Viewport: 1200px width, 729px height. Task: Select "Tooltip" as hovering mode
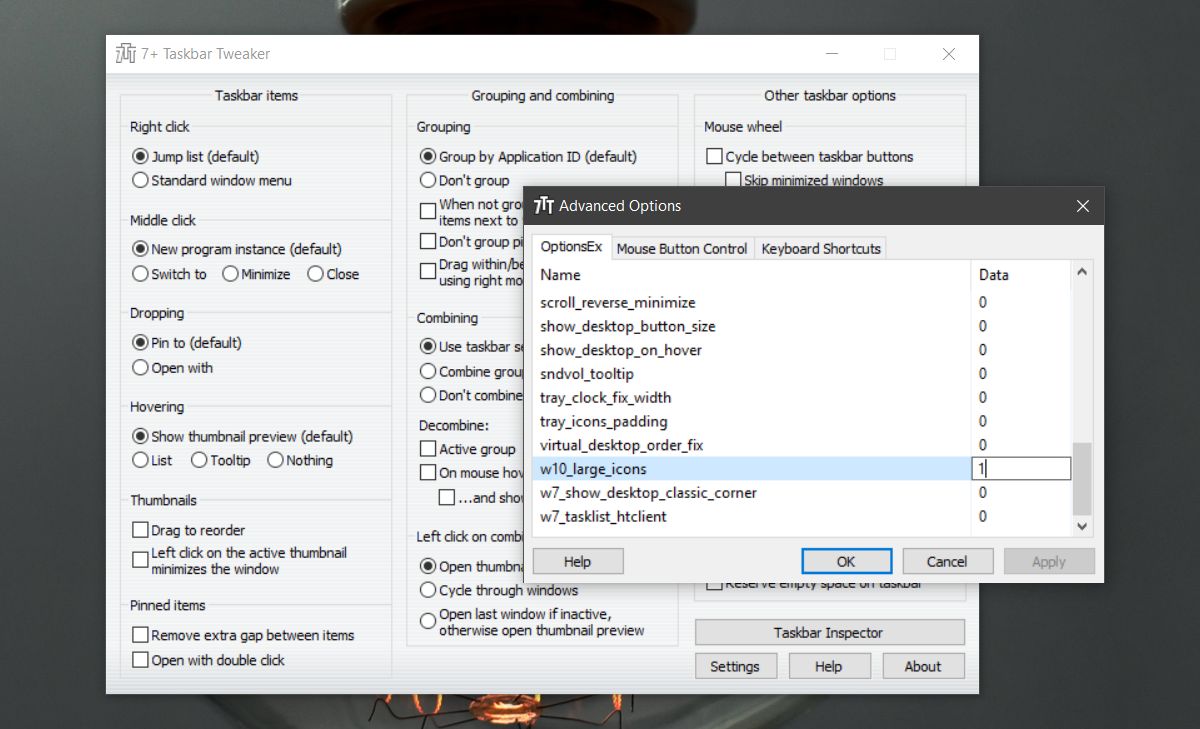coord(198,460)
